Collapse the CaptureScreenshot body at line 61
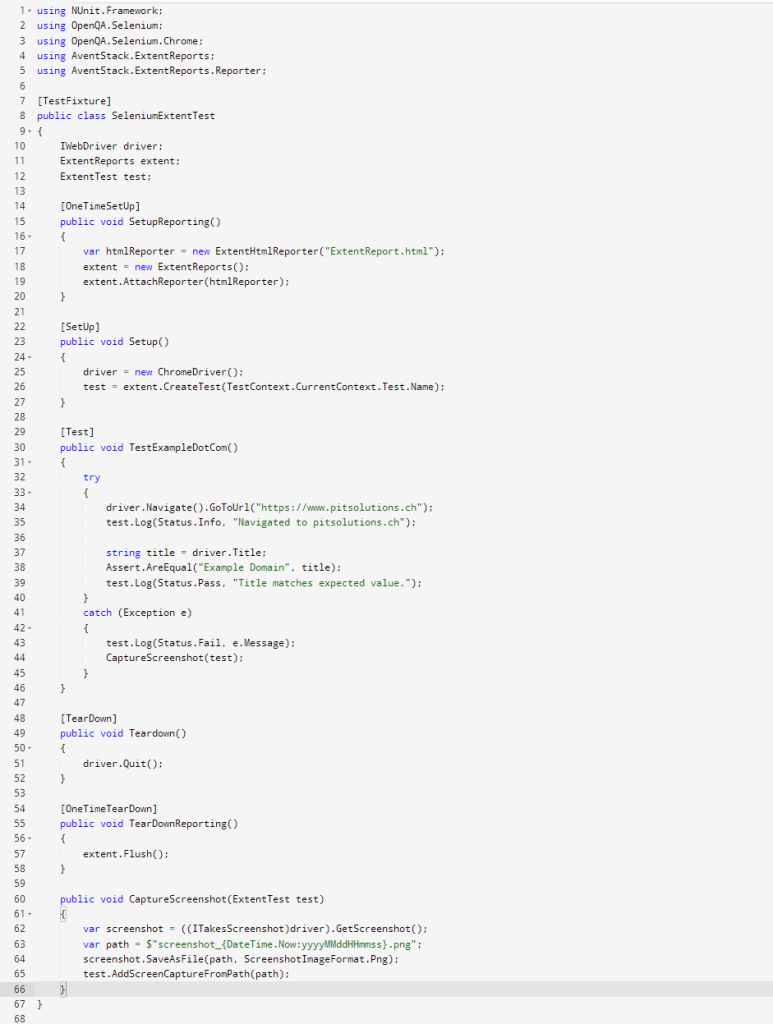The height and width of the screenshot is (1024, 773). click(x=28, y=914)
